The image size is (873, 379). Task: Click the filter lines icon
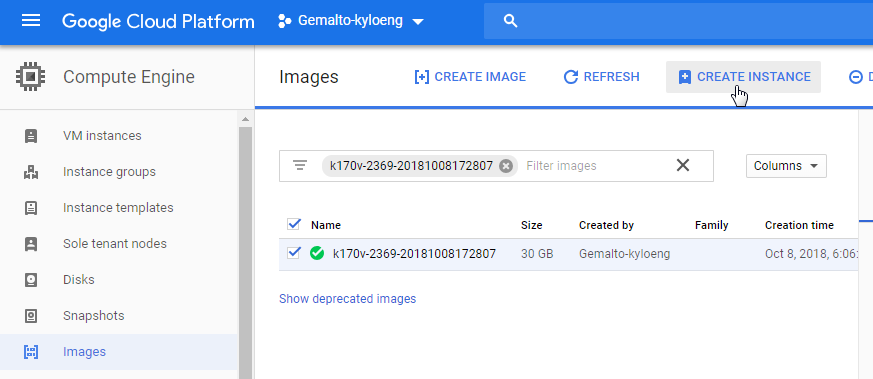[x=300, y=166]
